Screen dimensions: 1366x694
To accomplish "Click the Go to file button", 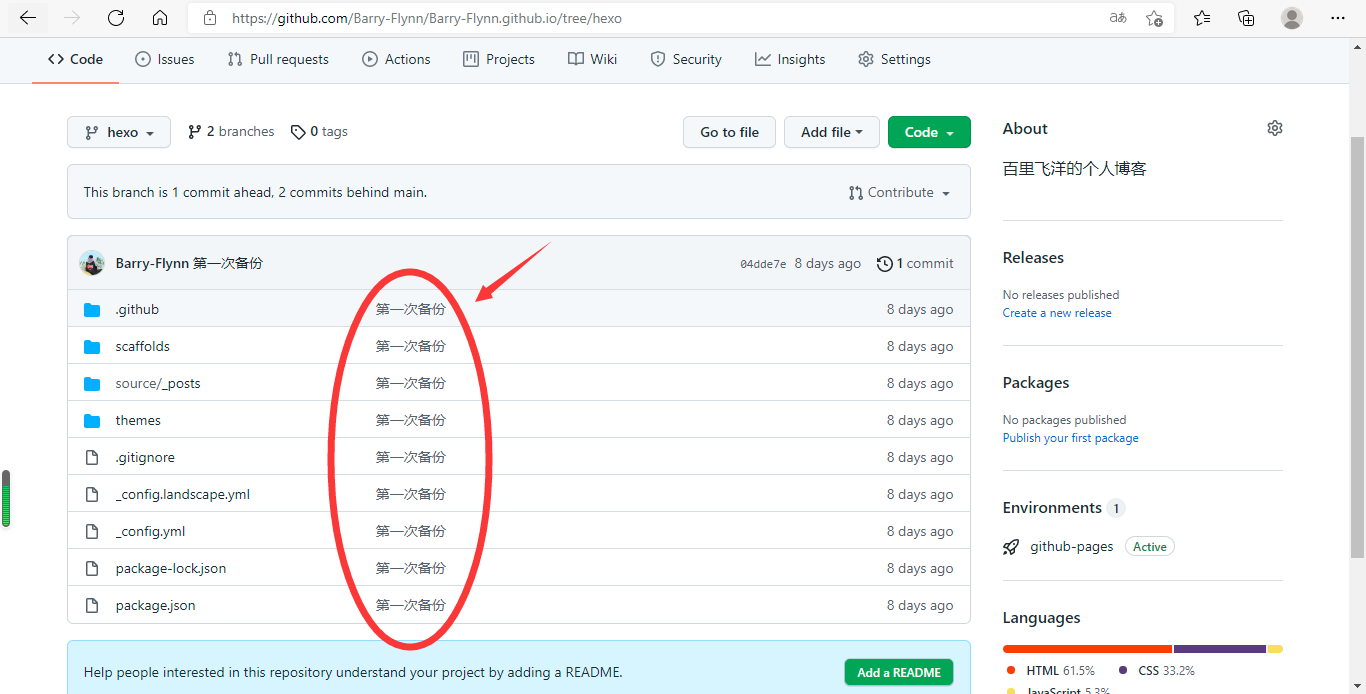I will [729, 132].
